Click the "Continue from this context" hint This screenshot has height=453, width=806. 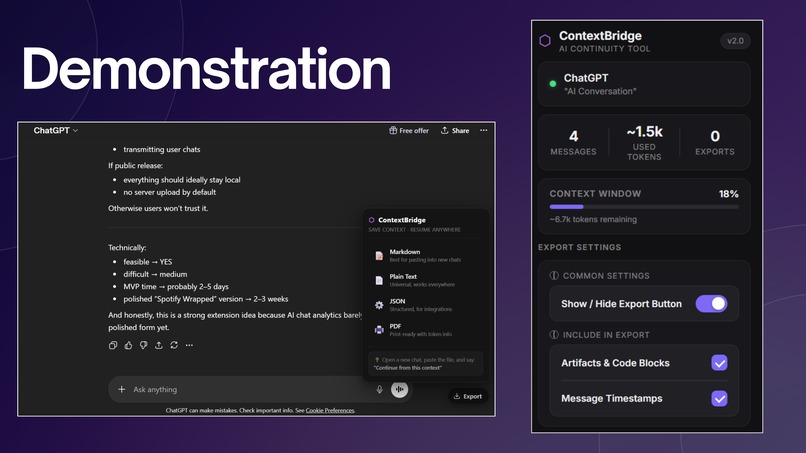tap(408, 368)
